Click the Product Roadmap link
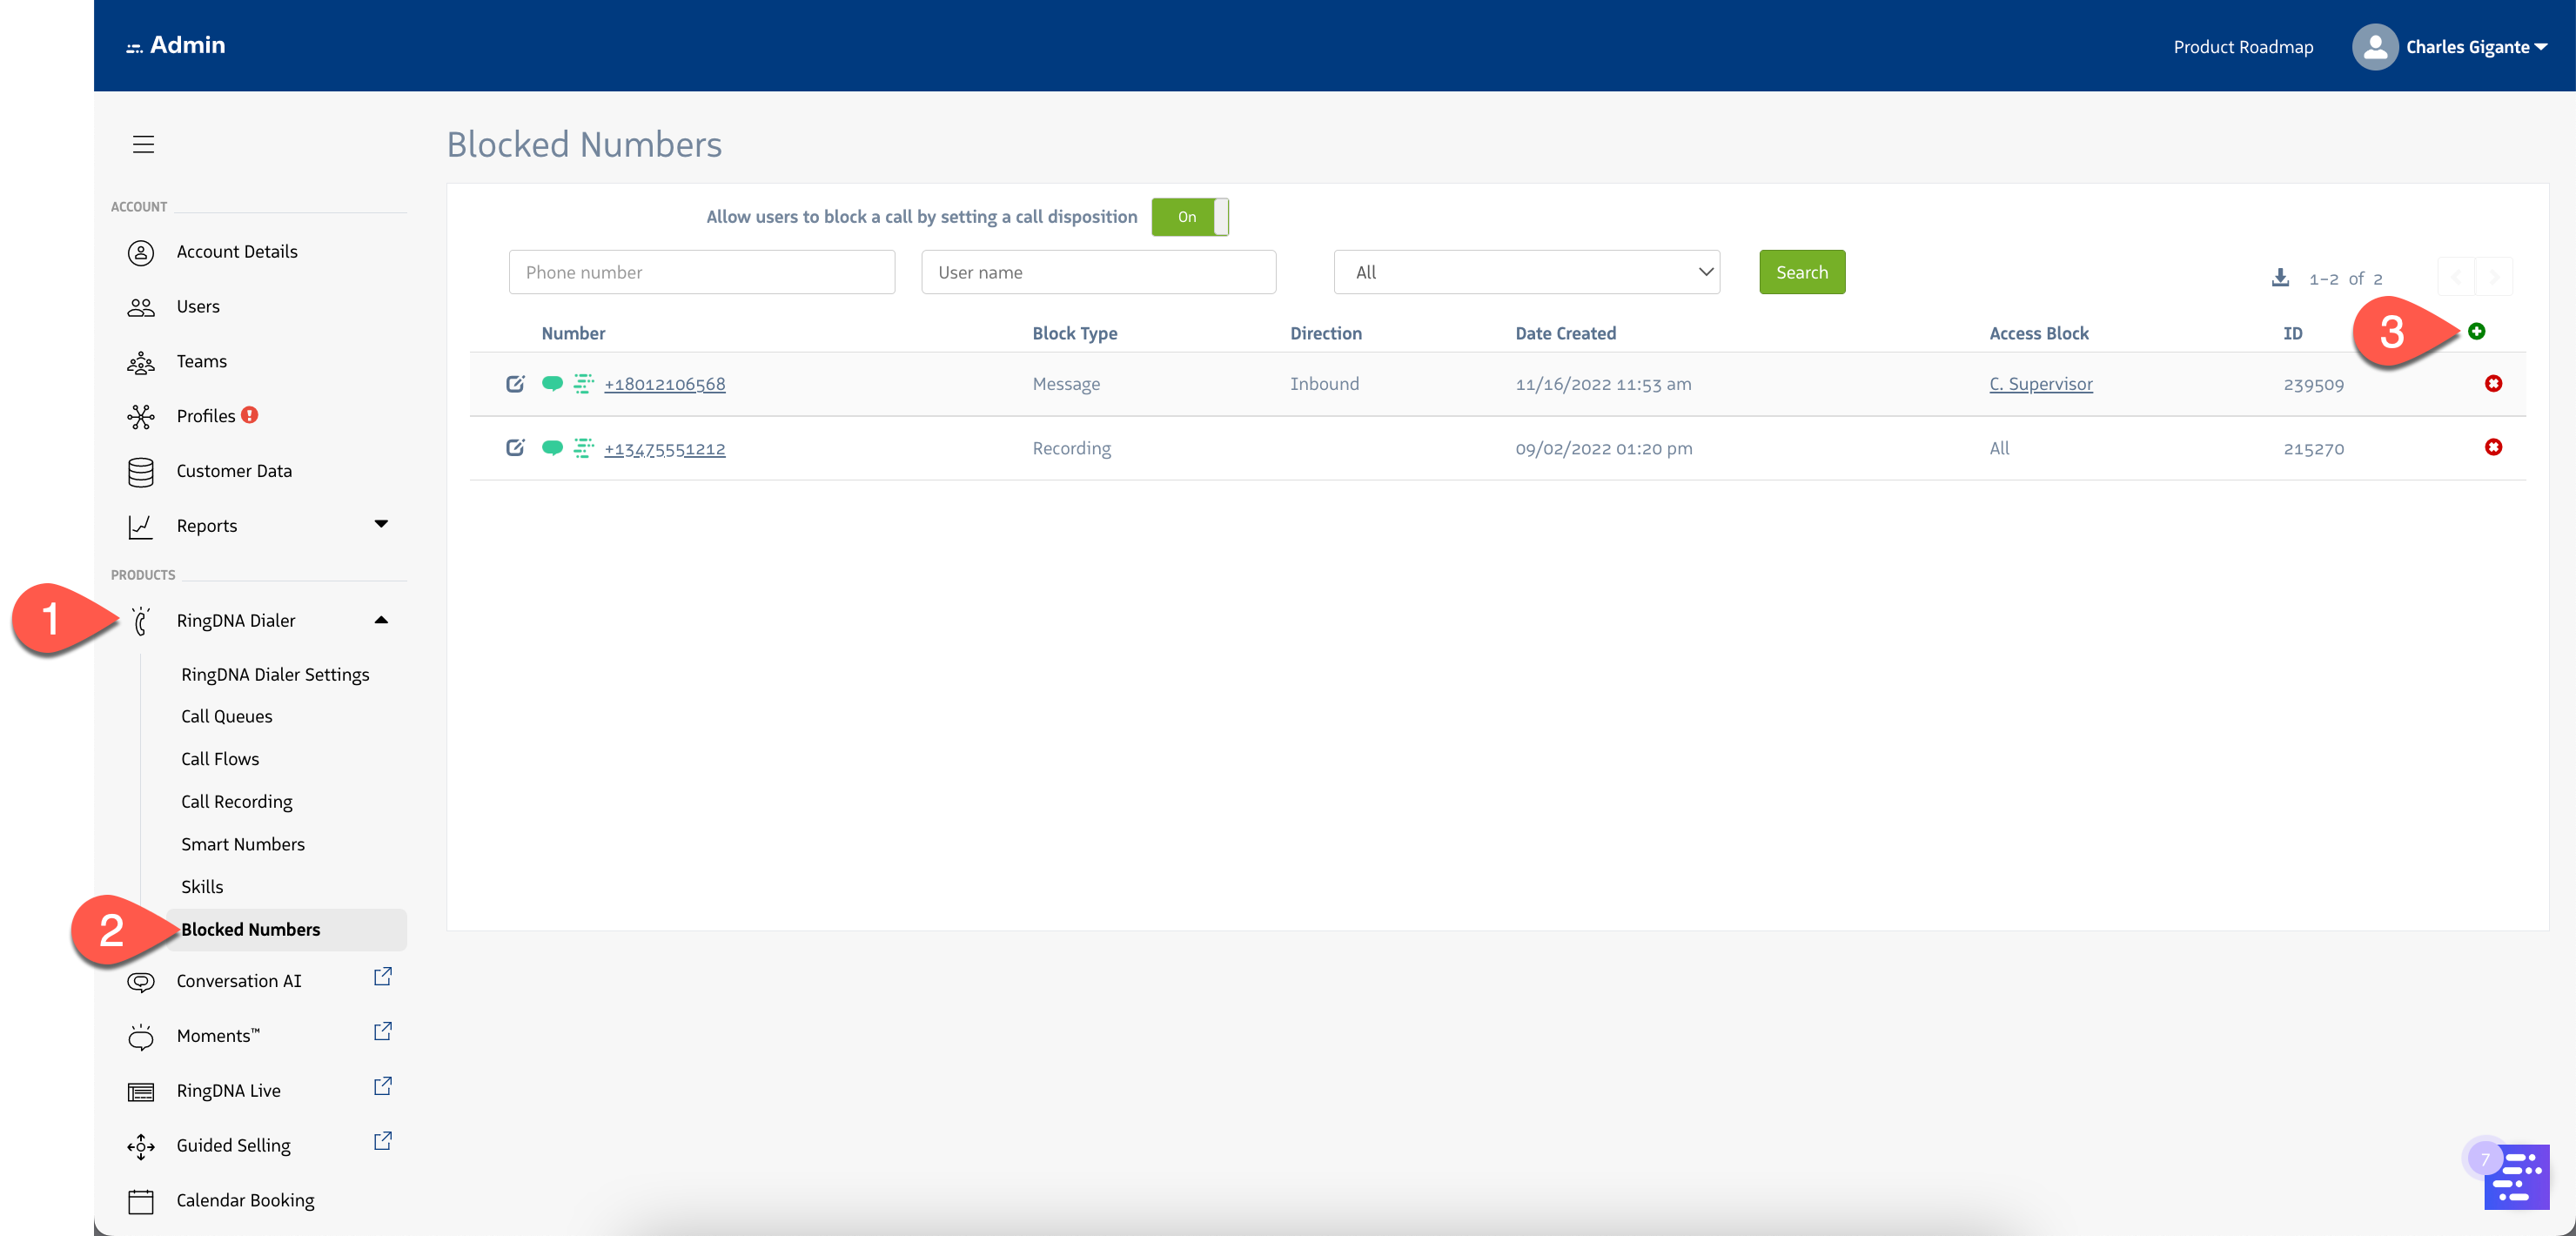 tap(2242, 47)
